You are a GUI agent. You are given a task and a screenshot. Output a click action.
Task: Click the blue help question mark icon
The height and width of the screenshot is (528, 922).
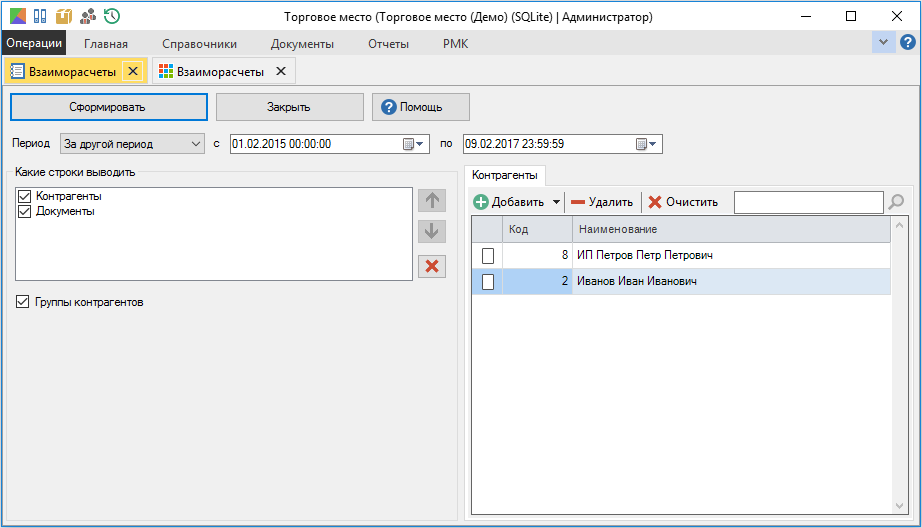(x=907, y=42)
